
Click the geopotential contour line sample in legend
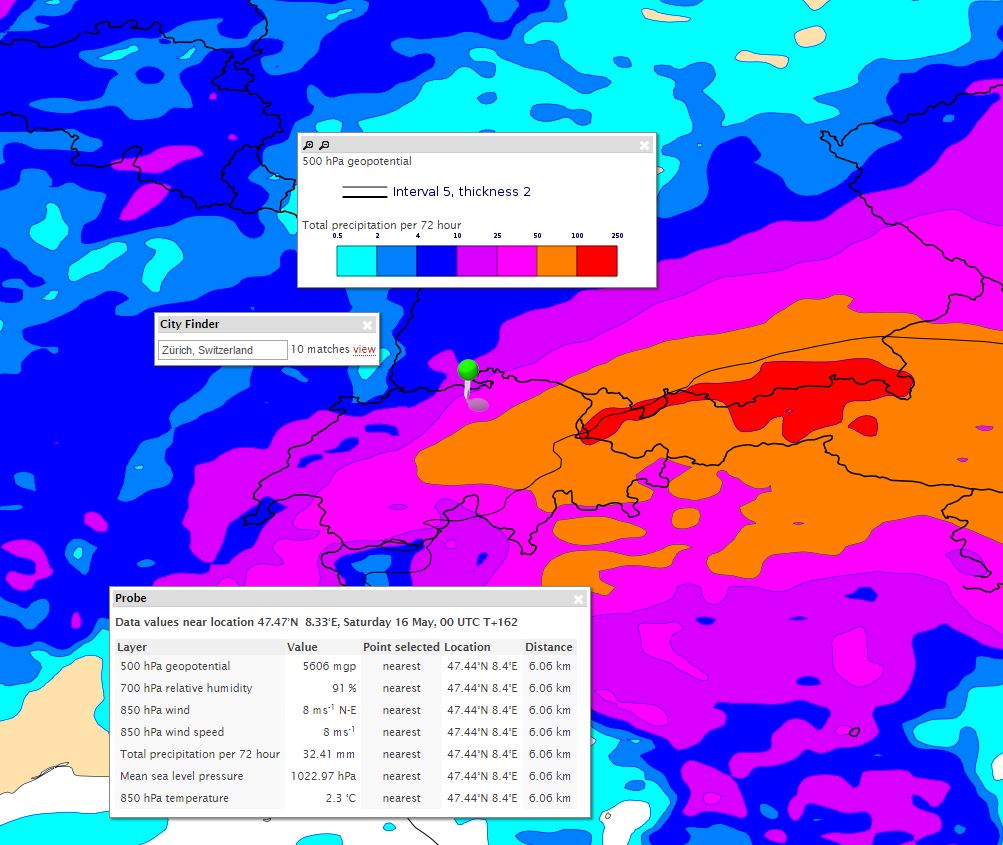coord(365,192)
